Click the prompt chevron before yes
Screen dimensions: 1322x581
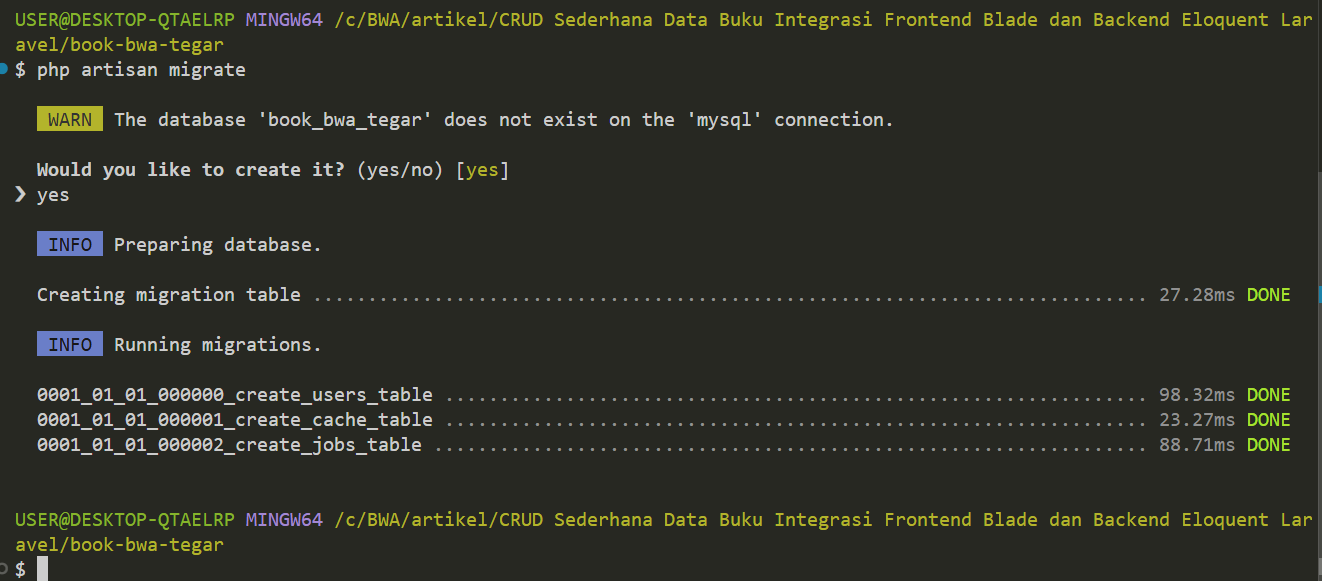[21, 195]
